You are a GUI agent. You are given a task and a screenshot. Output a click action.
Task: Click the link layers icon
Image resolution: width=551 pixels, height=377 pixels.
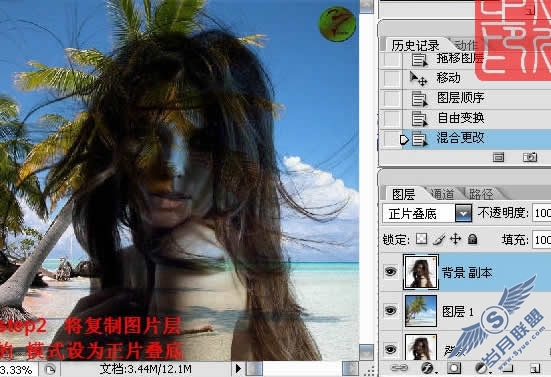pyautogui.click(x=399, y=368)
